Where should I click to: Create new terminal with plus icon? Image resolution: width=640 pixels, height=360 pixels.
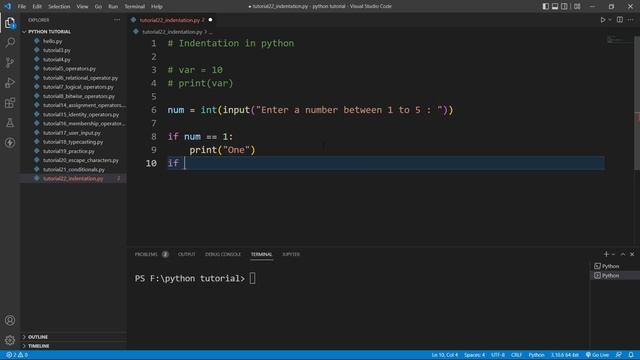(x=606, y=254)
